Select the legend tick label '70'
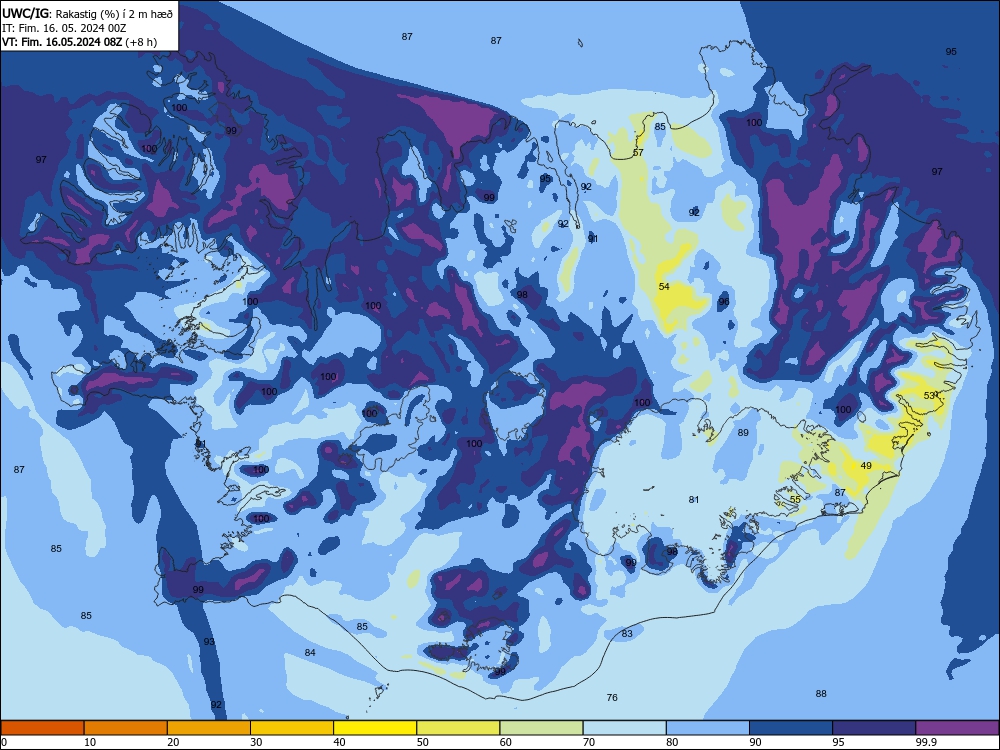The height and width of the screenshot is (750, 1000). pos(589,742)
